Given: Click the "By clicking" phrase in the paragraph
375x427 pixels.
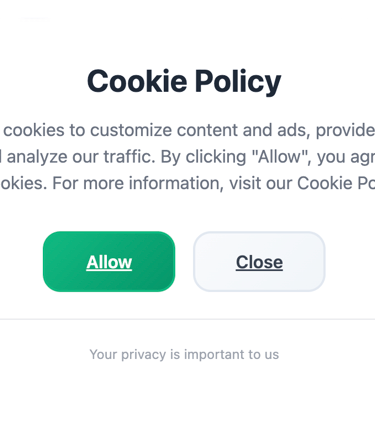Looking at the screenshot, I should point(203,157).
